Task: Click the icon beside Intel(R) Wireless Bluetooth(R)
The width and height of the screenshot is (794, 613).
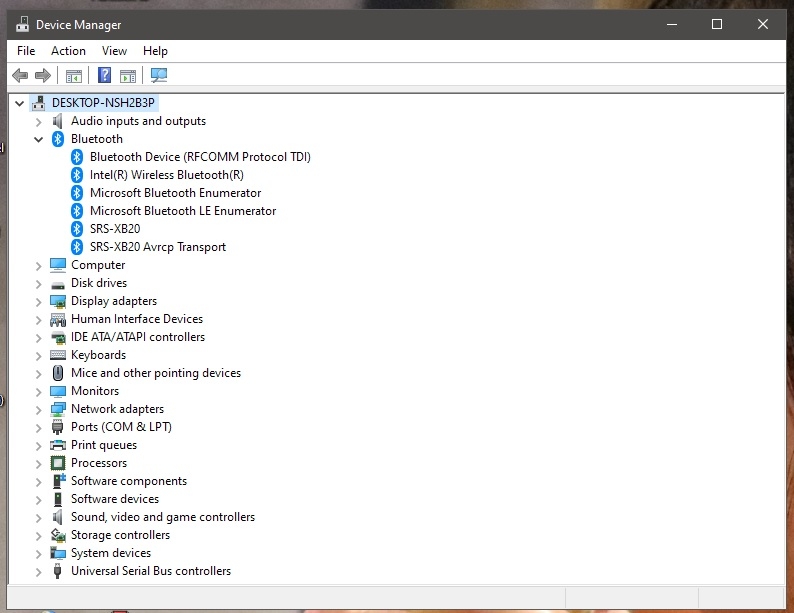Action: 76,175
